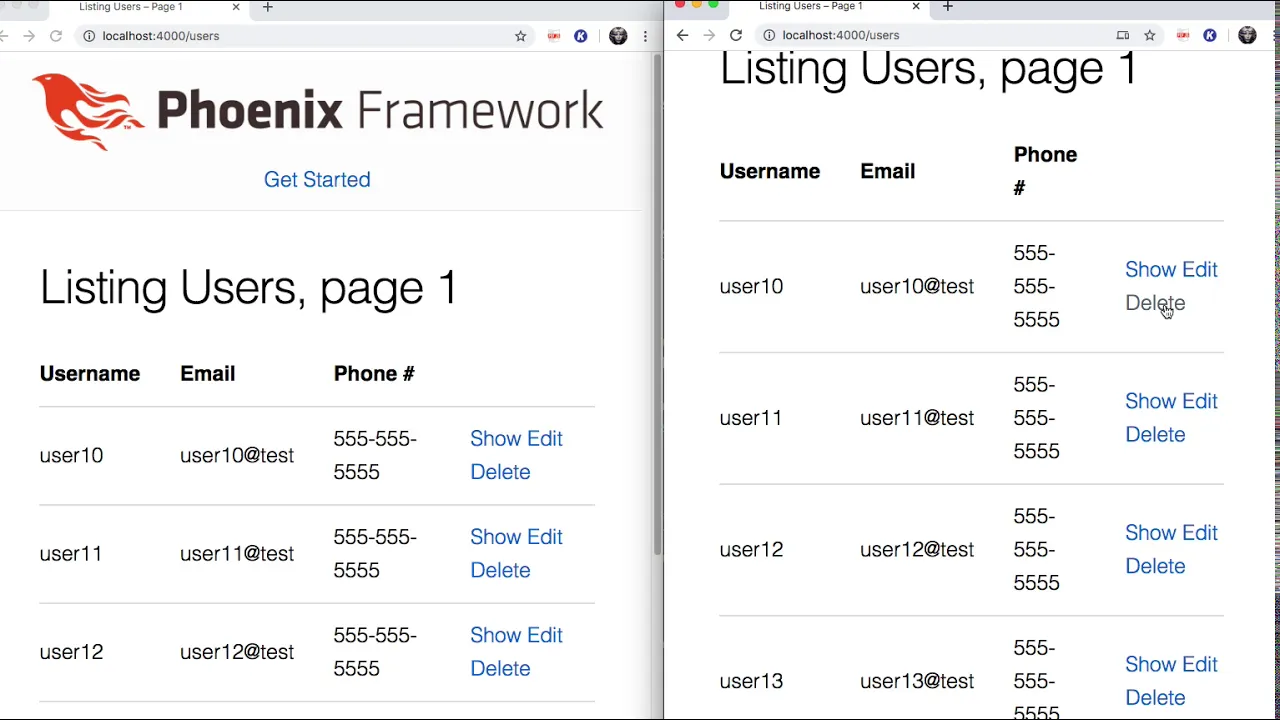Show user12 in the left window
The image size is (1280, 720).
pos(495,635)
